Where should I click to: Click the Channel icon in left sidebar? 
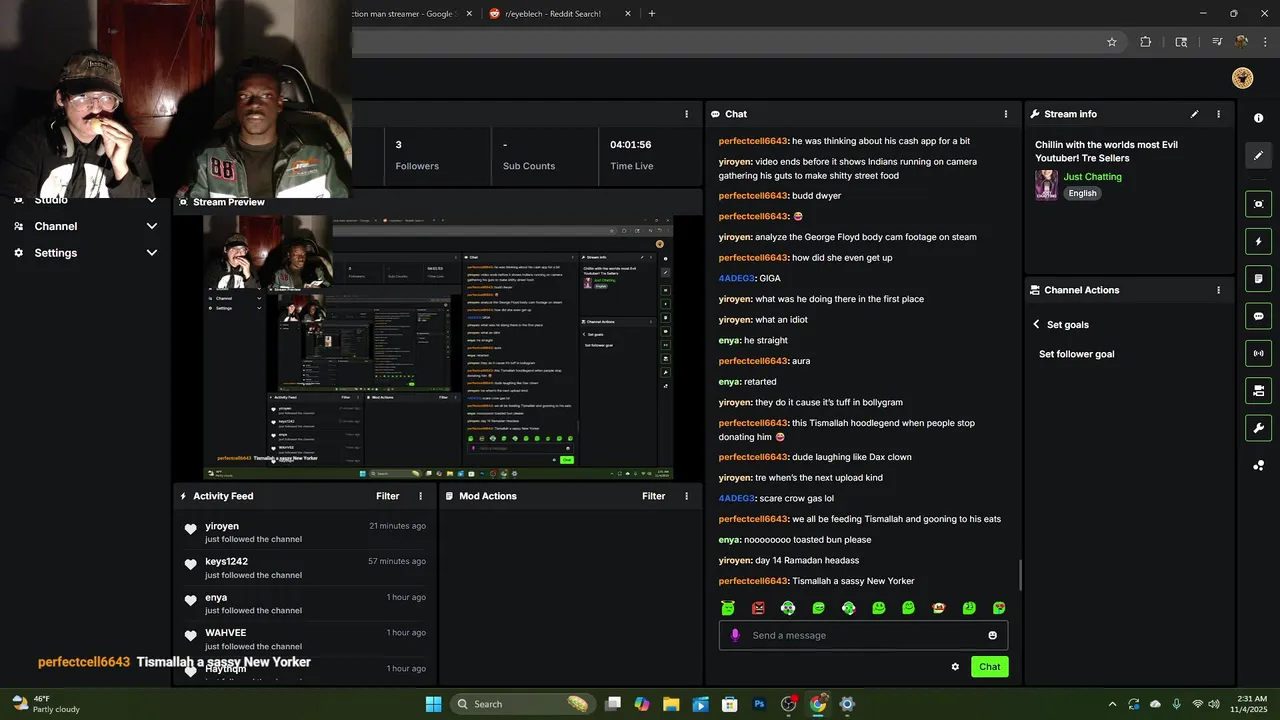coord(18,226)
